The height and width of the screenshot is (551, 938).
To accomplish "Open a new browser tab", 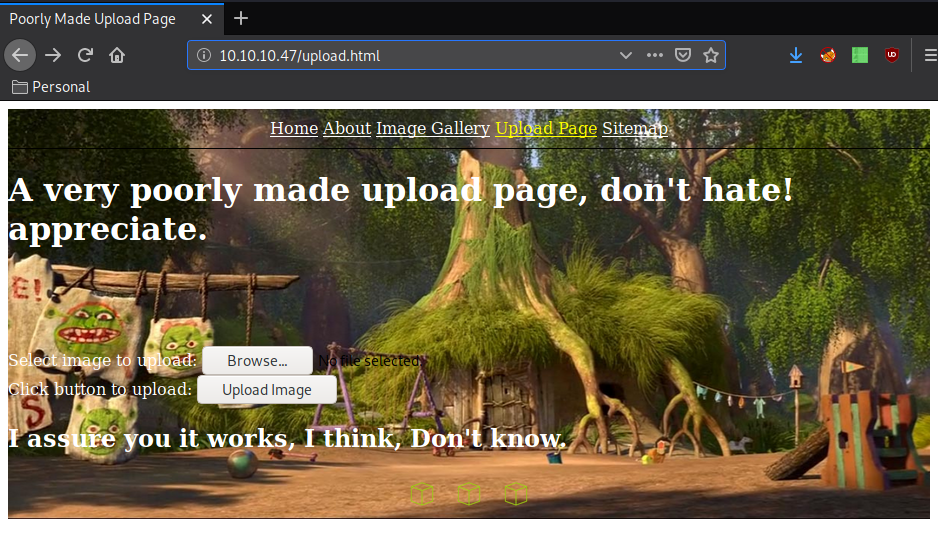I will [x=240, y=19].
